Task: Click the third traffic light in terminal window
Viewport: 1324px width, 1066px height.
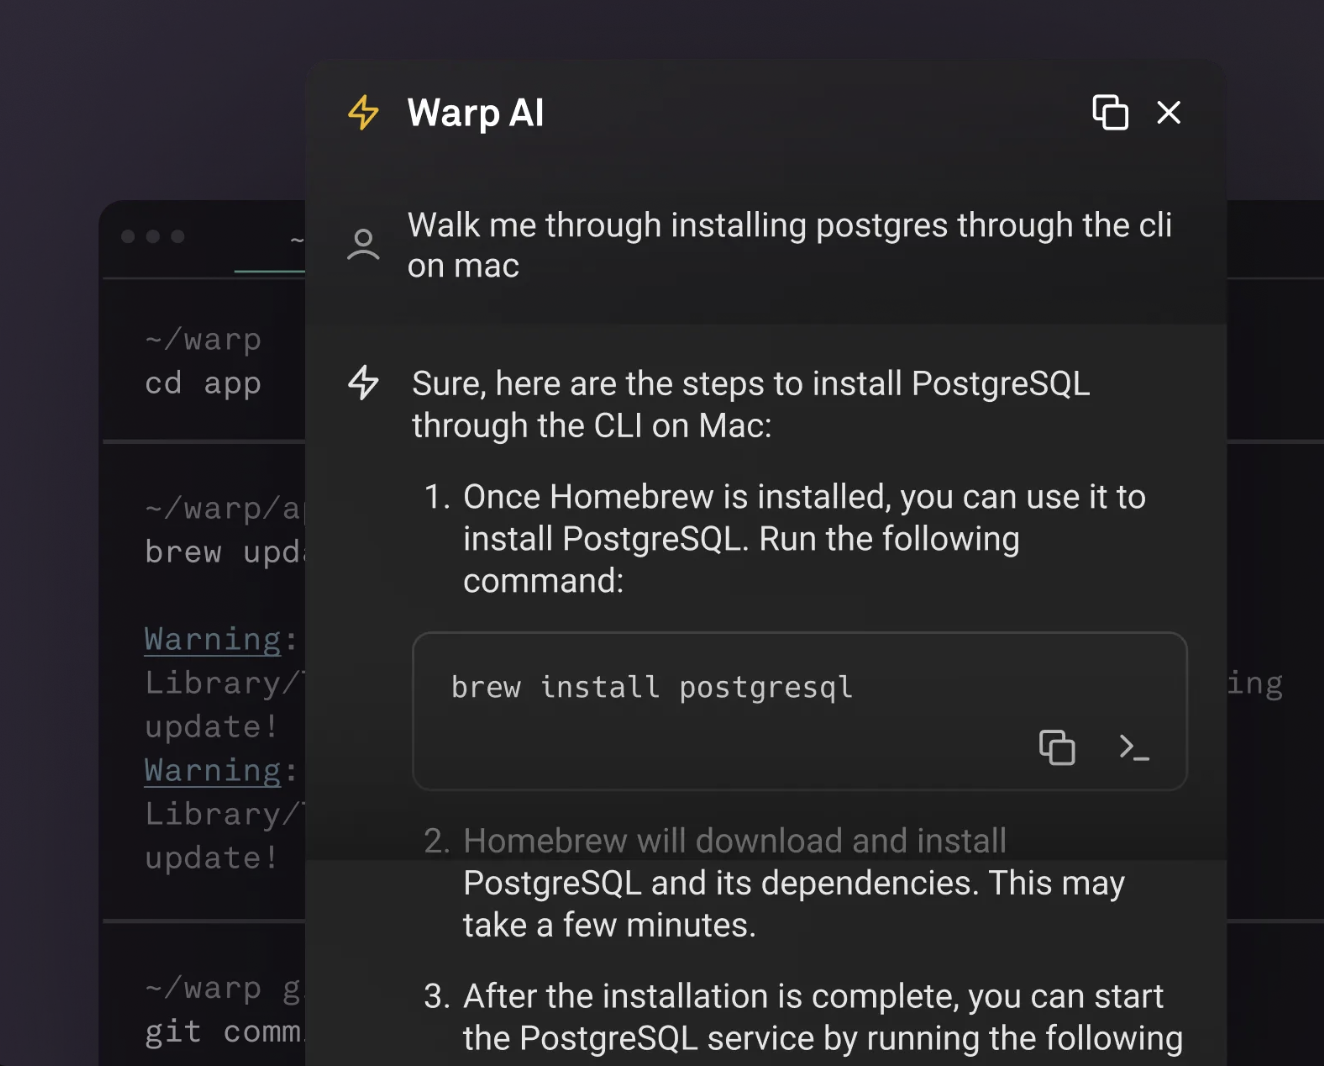Action: coord(178,236)
